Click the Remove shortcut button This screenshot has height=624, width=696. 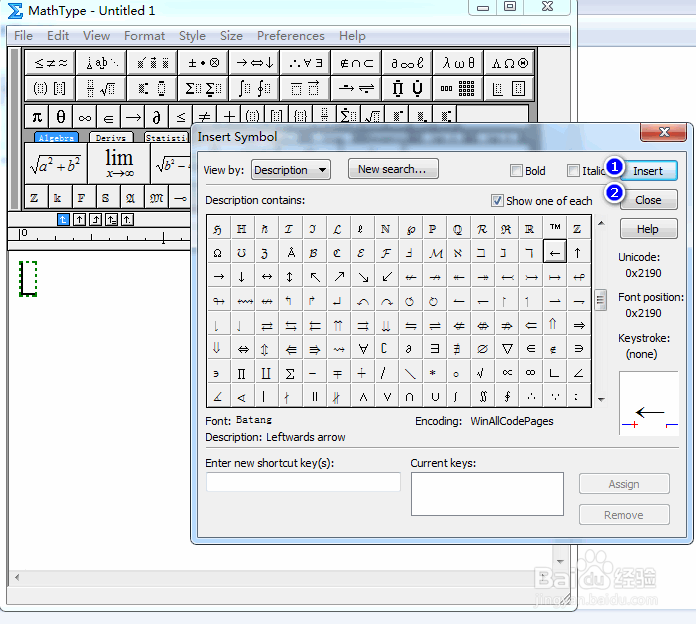click(x=624, y=515)
